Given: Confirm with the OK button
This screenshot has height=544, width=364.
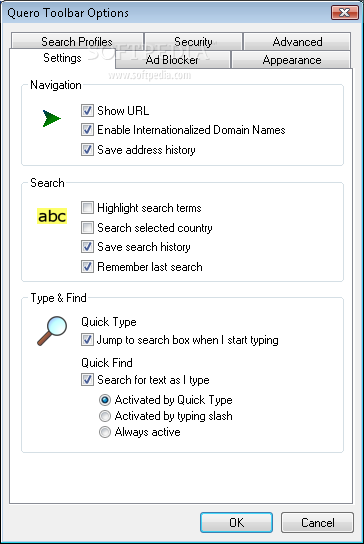Looking at the screenshot, I should [236, 522].
